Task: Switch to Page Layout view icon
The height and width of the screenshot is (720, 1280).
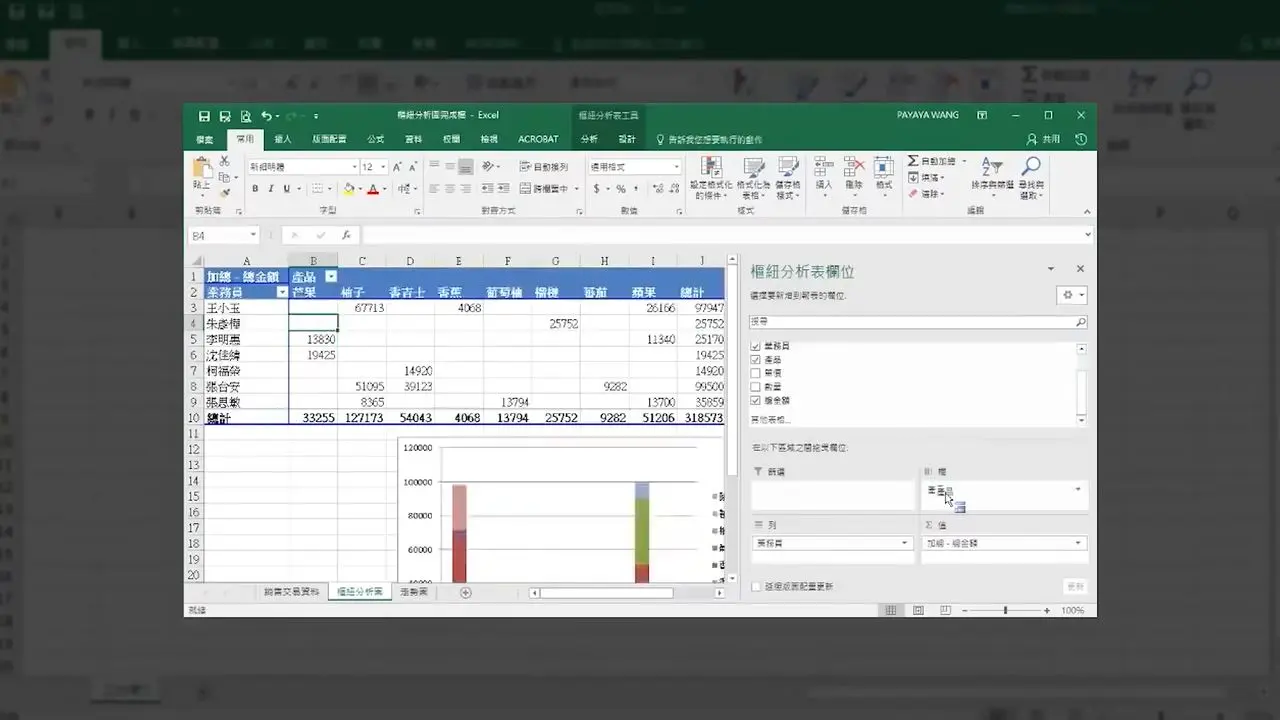Action: pyautogui.click(x=918, y=610)
